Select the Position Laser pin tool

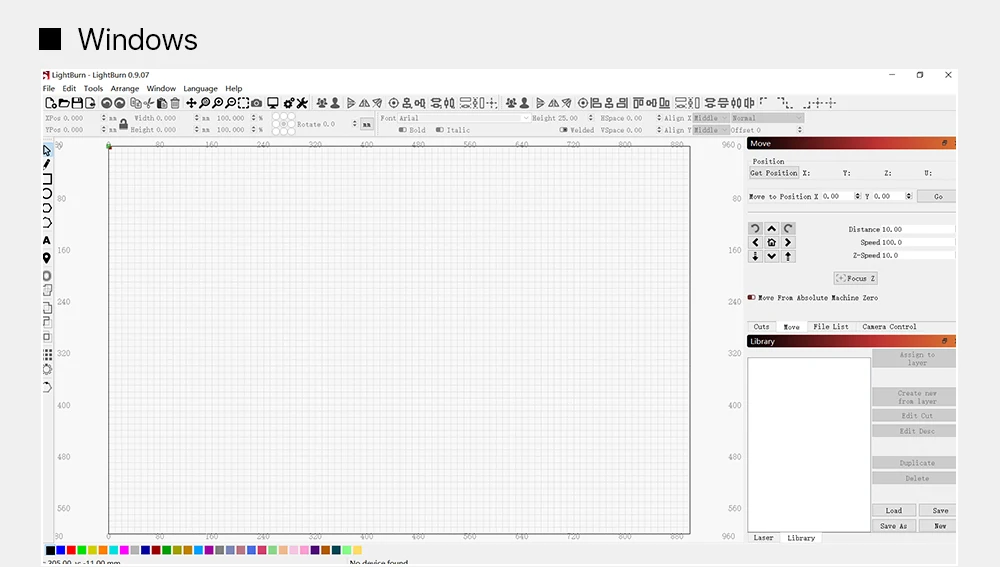tap(47, 258)
